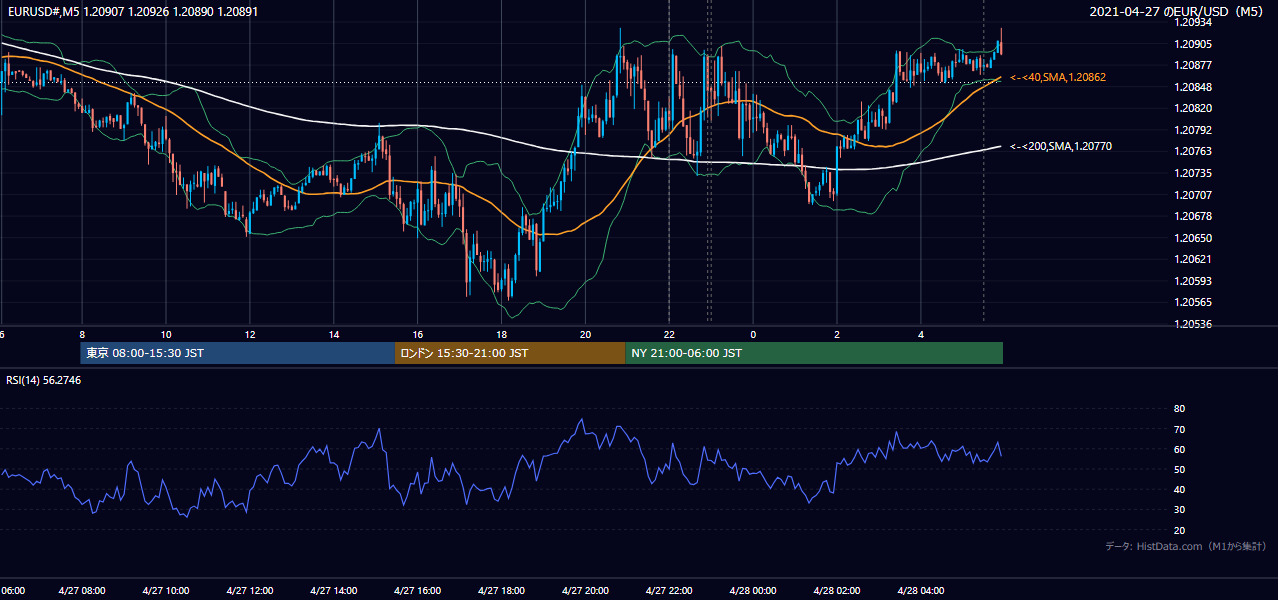Click the 50 level on the RSI scale
This screenshot has height=600, width=1278.
[1179, 469]
